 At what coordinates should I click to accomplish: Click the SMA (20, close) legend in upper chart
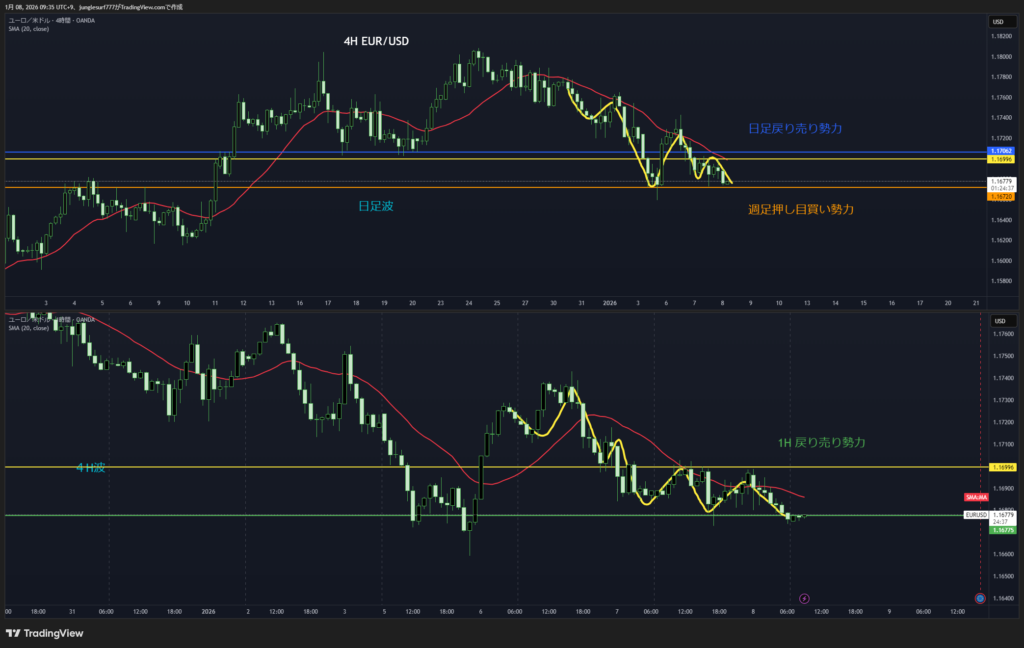point(28,29)
